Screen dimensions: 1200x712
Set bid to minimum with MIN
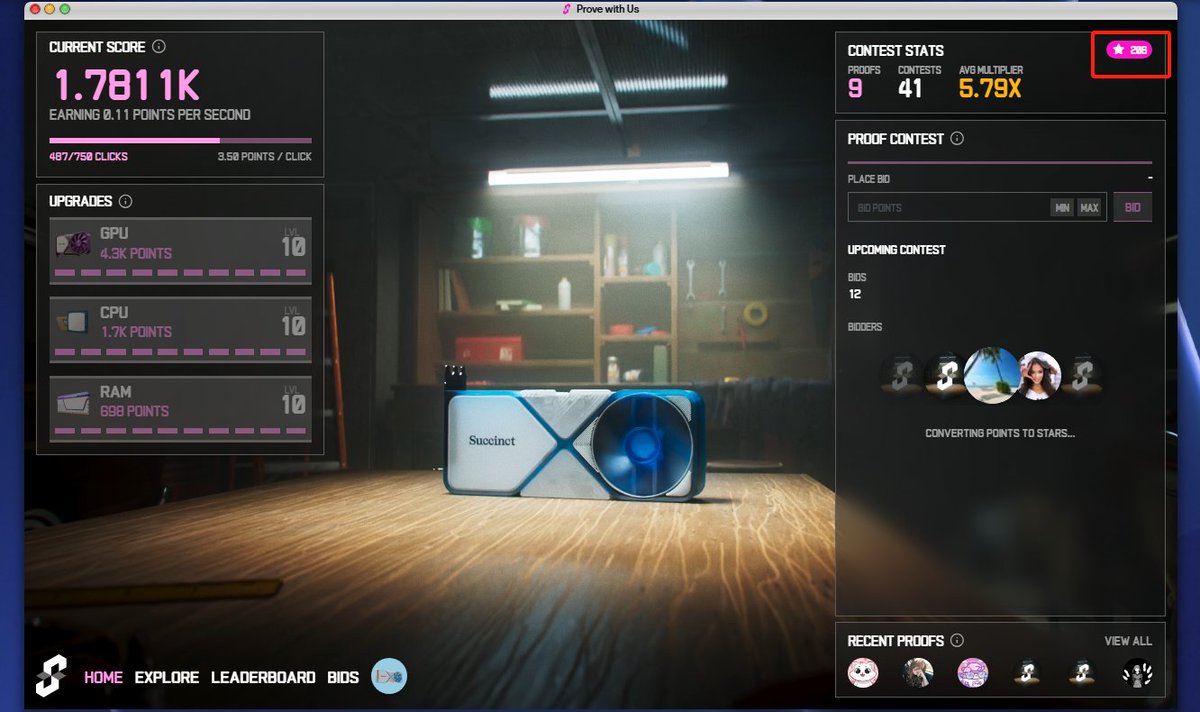(x=1062, y=208)
